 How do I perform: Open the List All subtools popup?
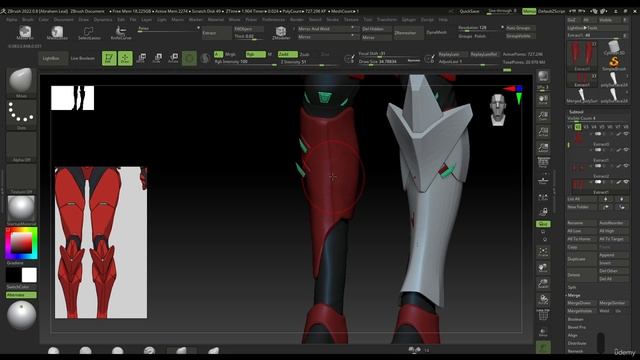point(582,199)
